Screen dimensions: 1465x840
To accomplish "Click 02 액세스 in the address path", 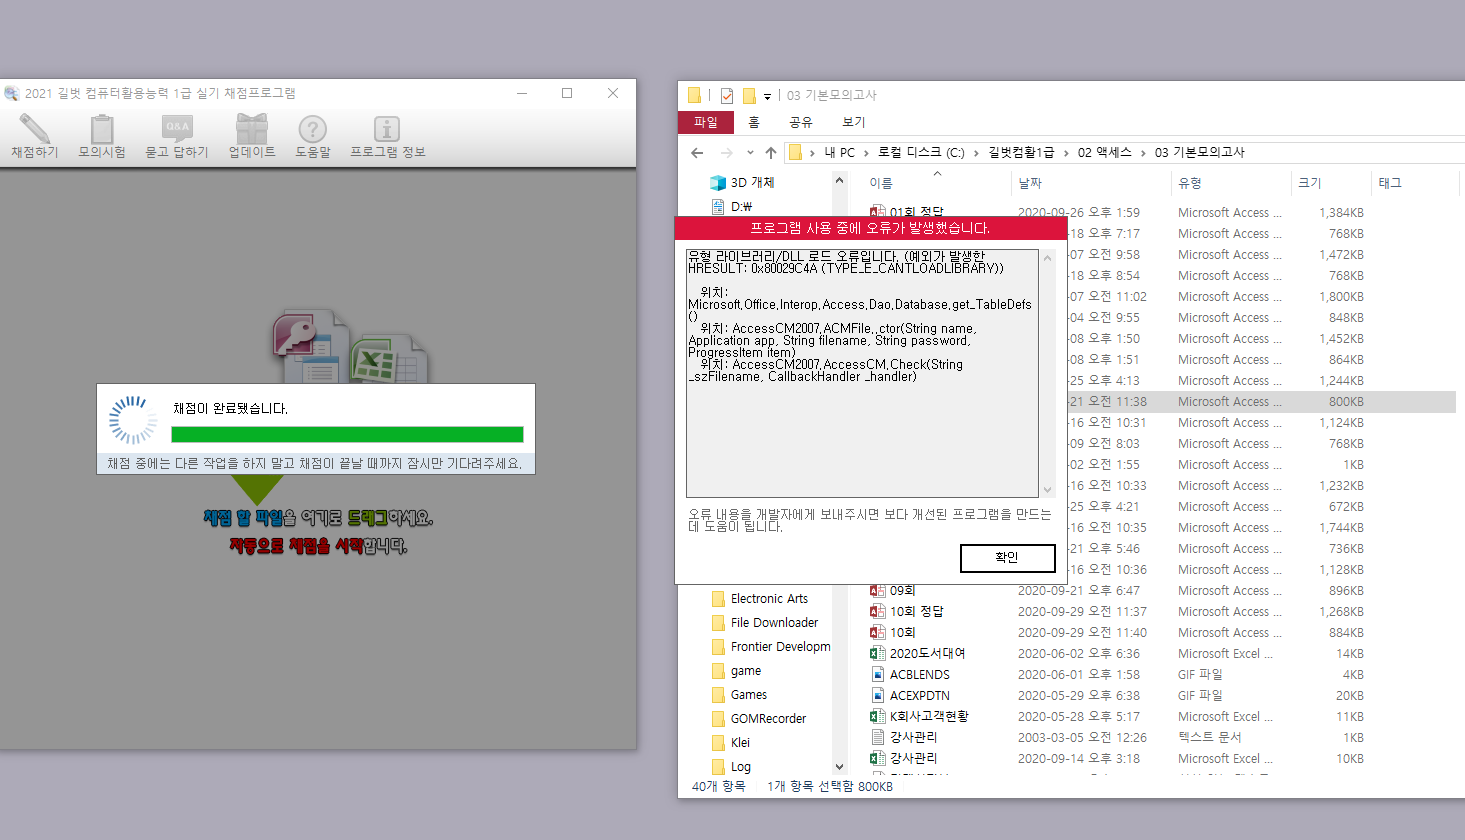I will point(1104,153).
